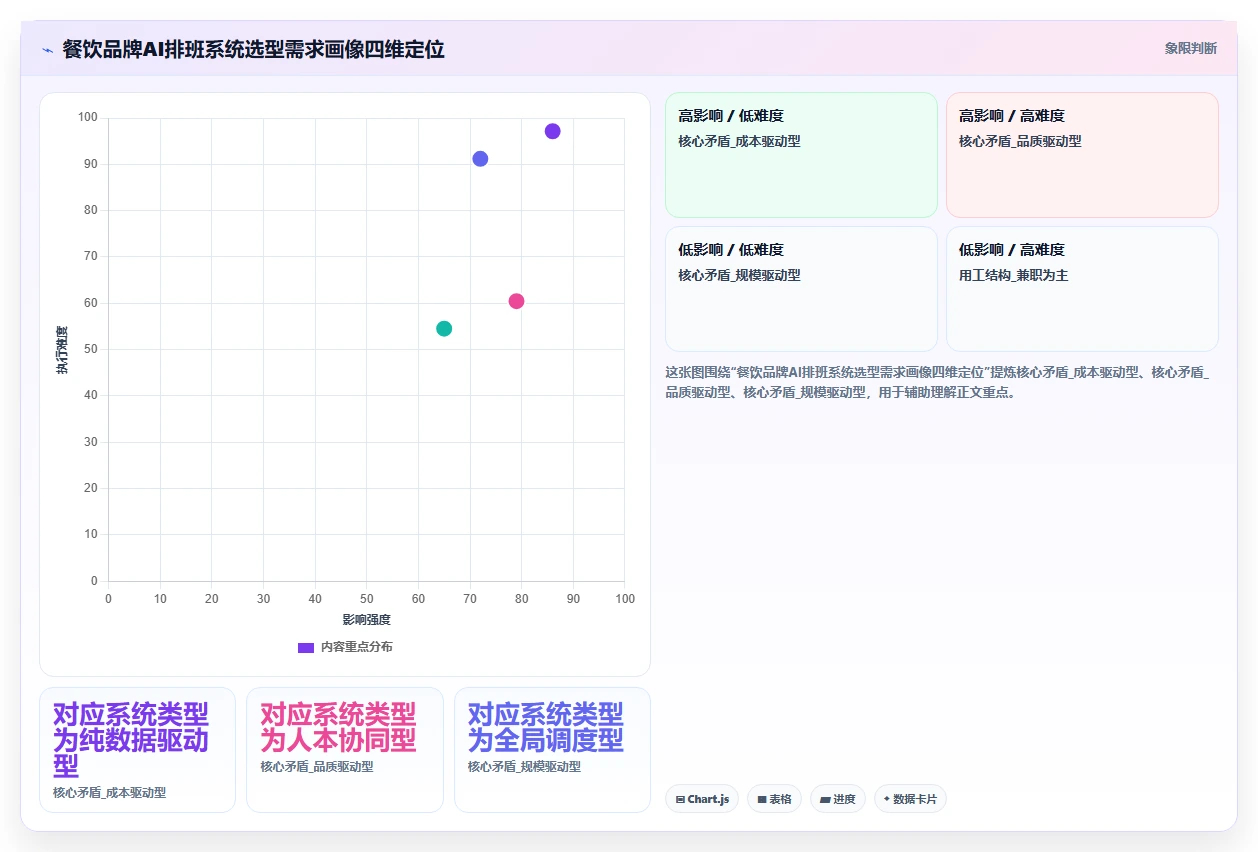
Task: Open the 高影响 / 高难度 quadrant card
Action: coord(1082,155)
